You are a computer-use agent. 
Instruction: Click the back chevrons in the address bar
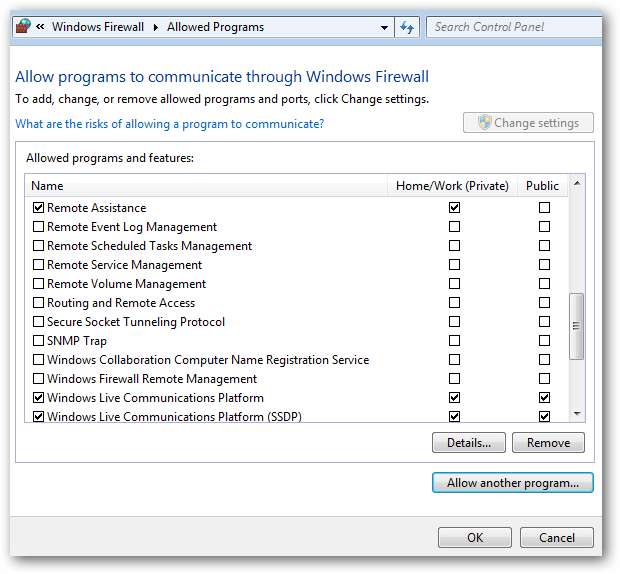pyautogui.click(x=40, y=27)
